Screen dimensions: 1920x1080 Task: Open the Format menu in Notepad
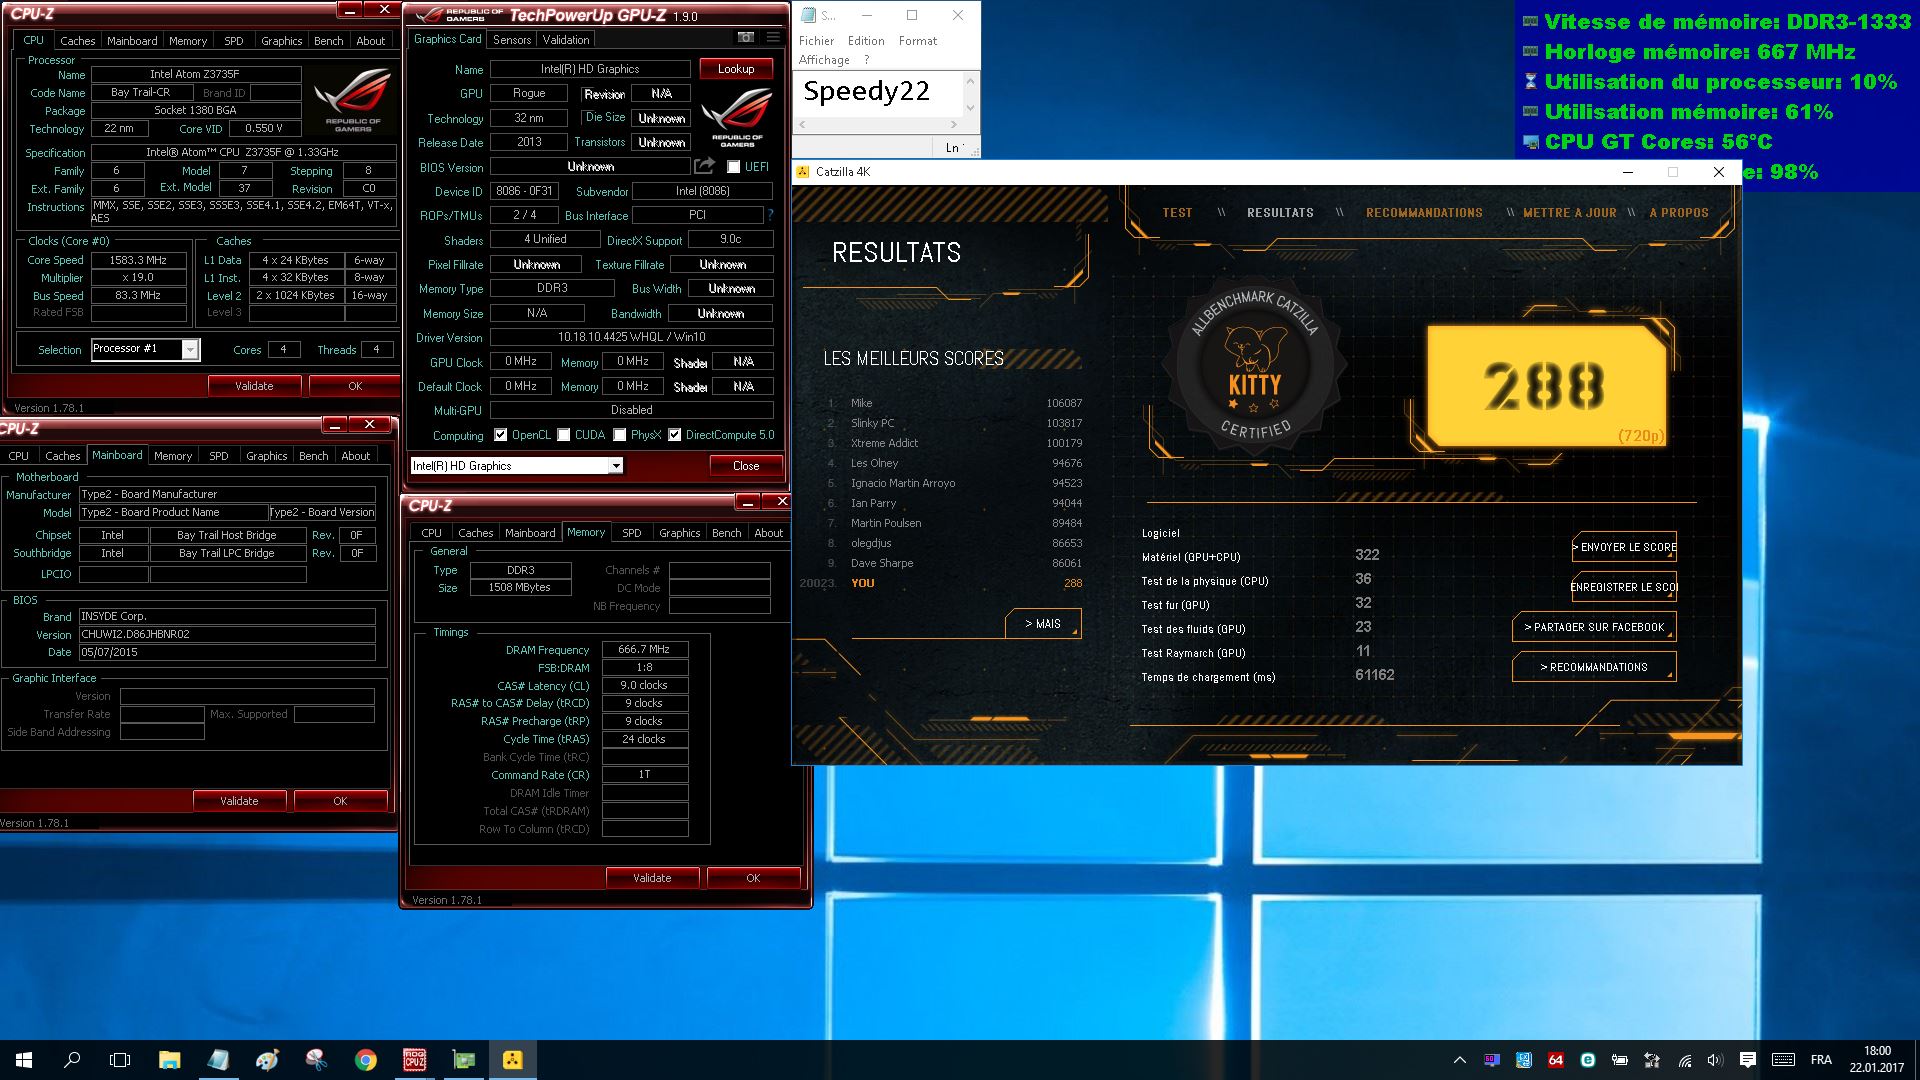[x=918, y=41]
